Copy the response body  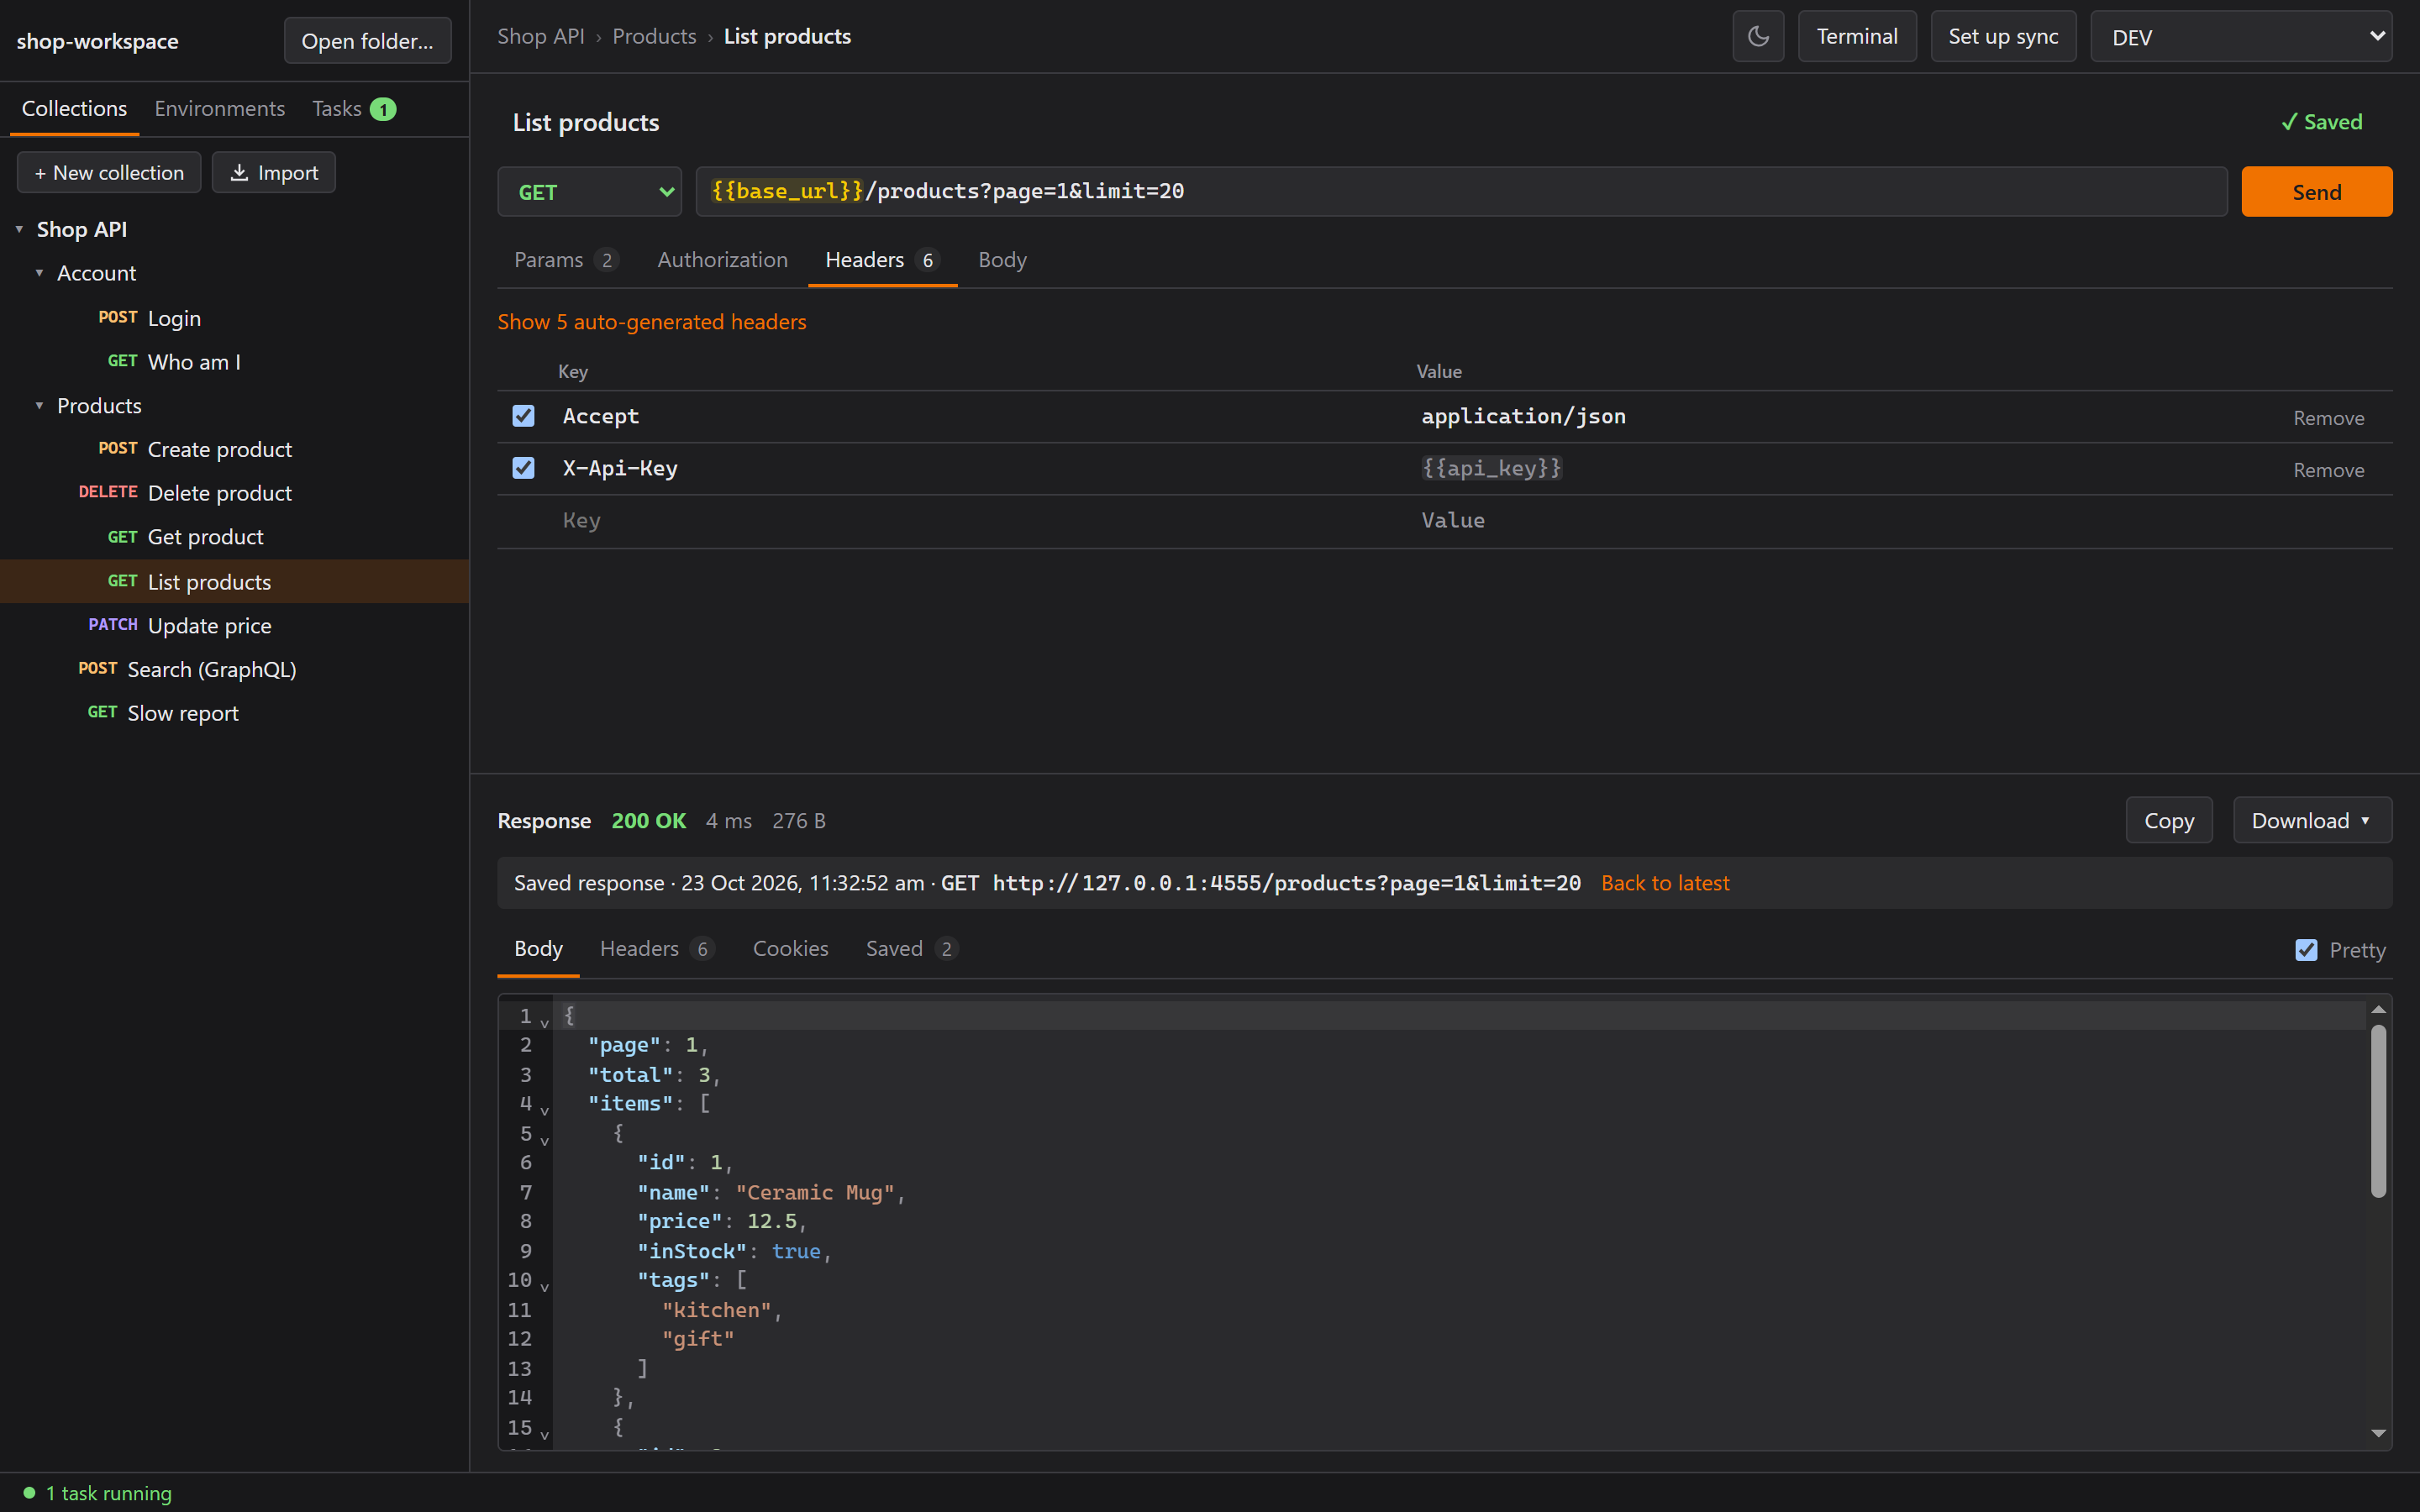coord(2169,820)
